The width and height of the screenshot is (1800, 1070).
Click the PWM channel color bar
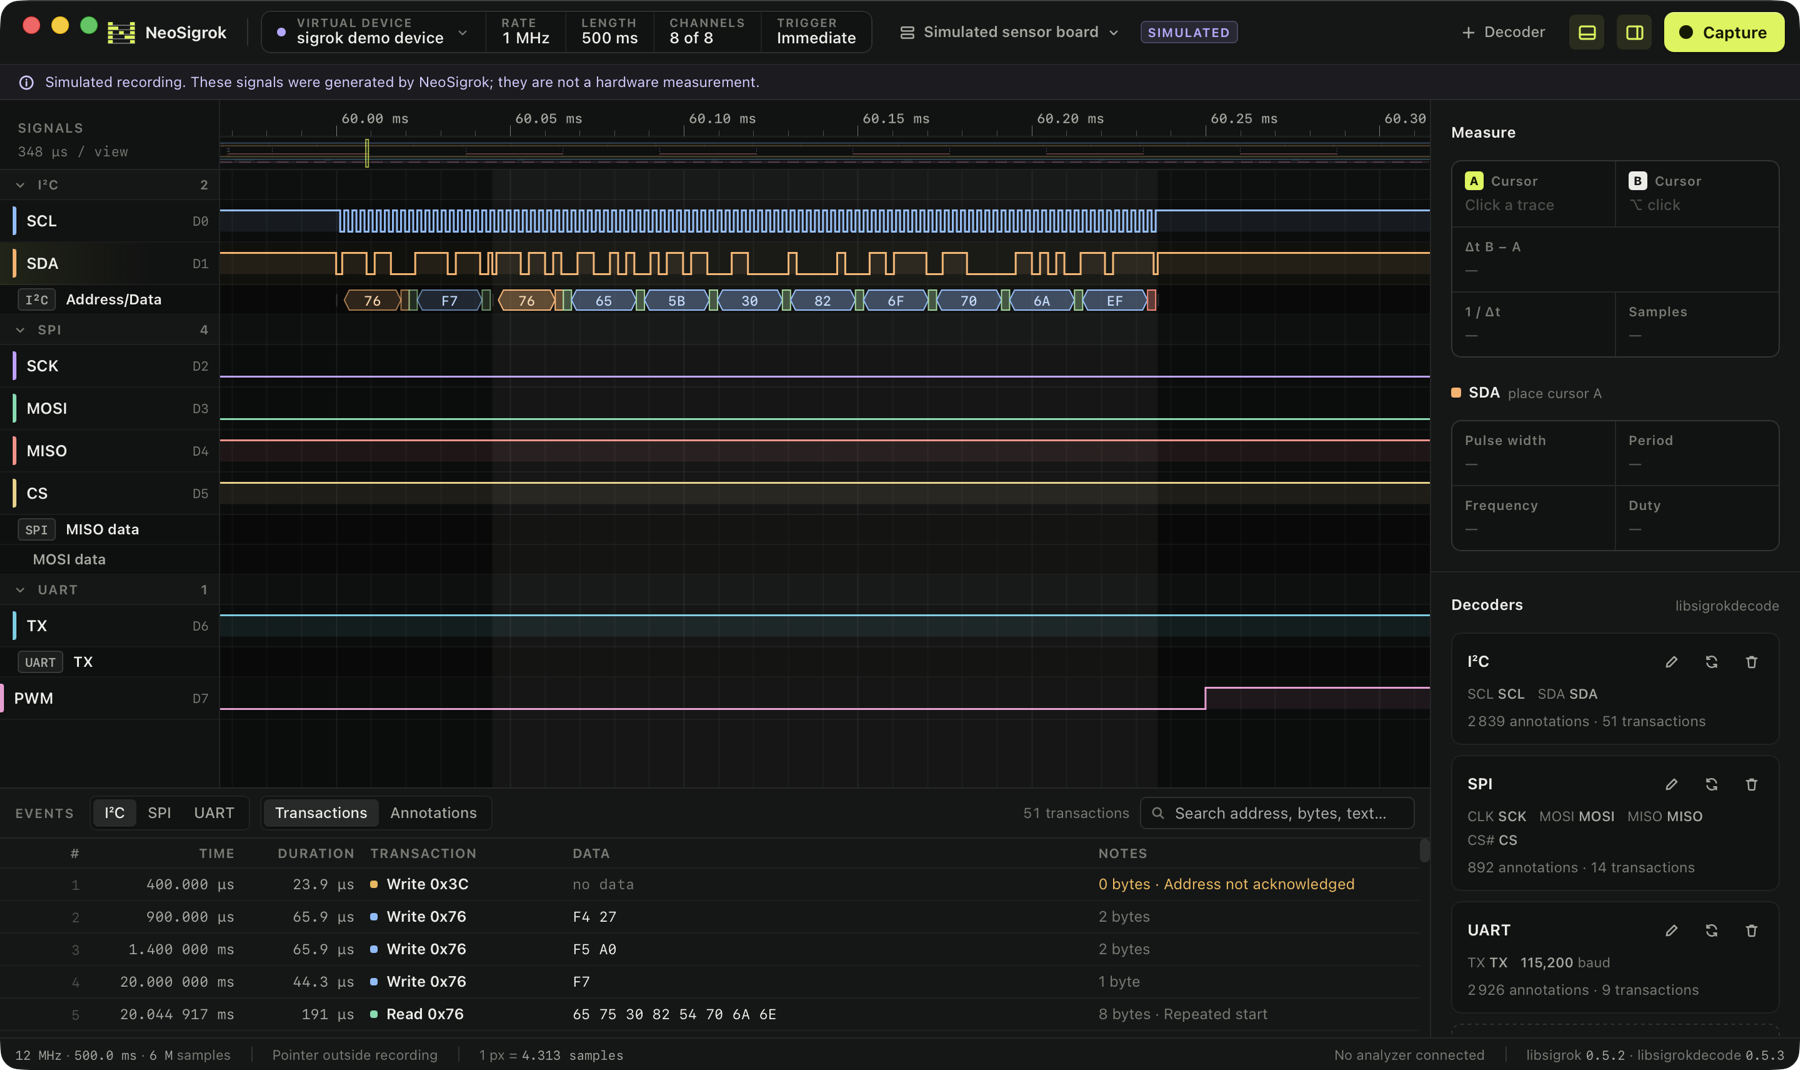(3, 698)
